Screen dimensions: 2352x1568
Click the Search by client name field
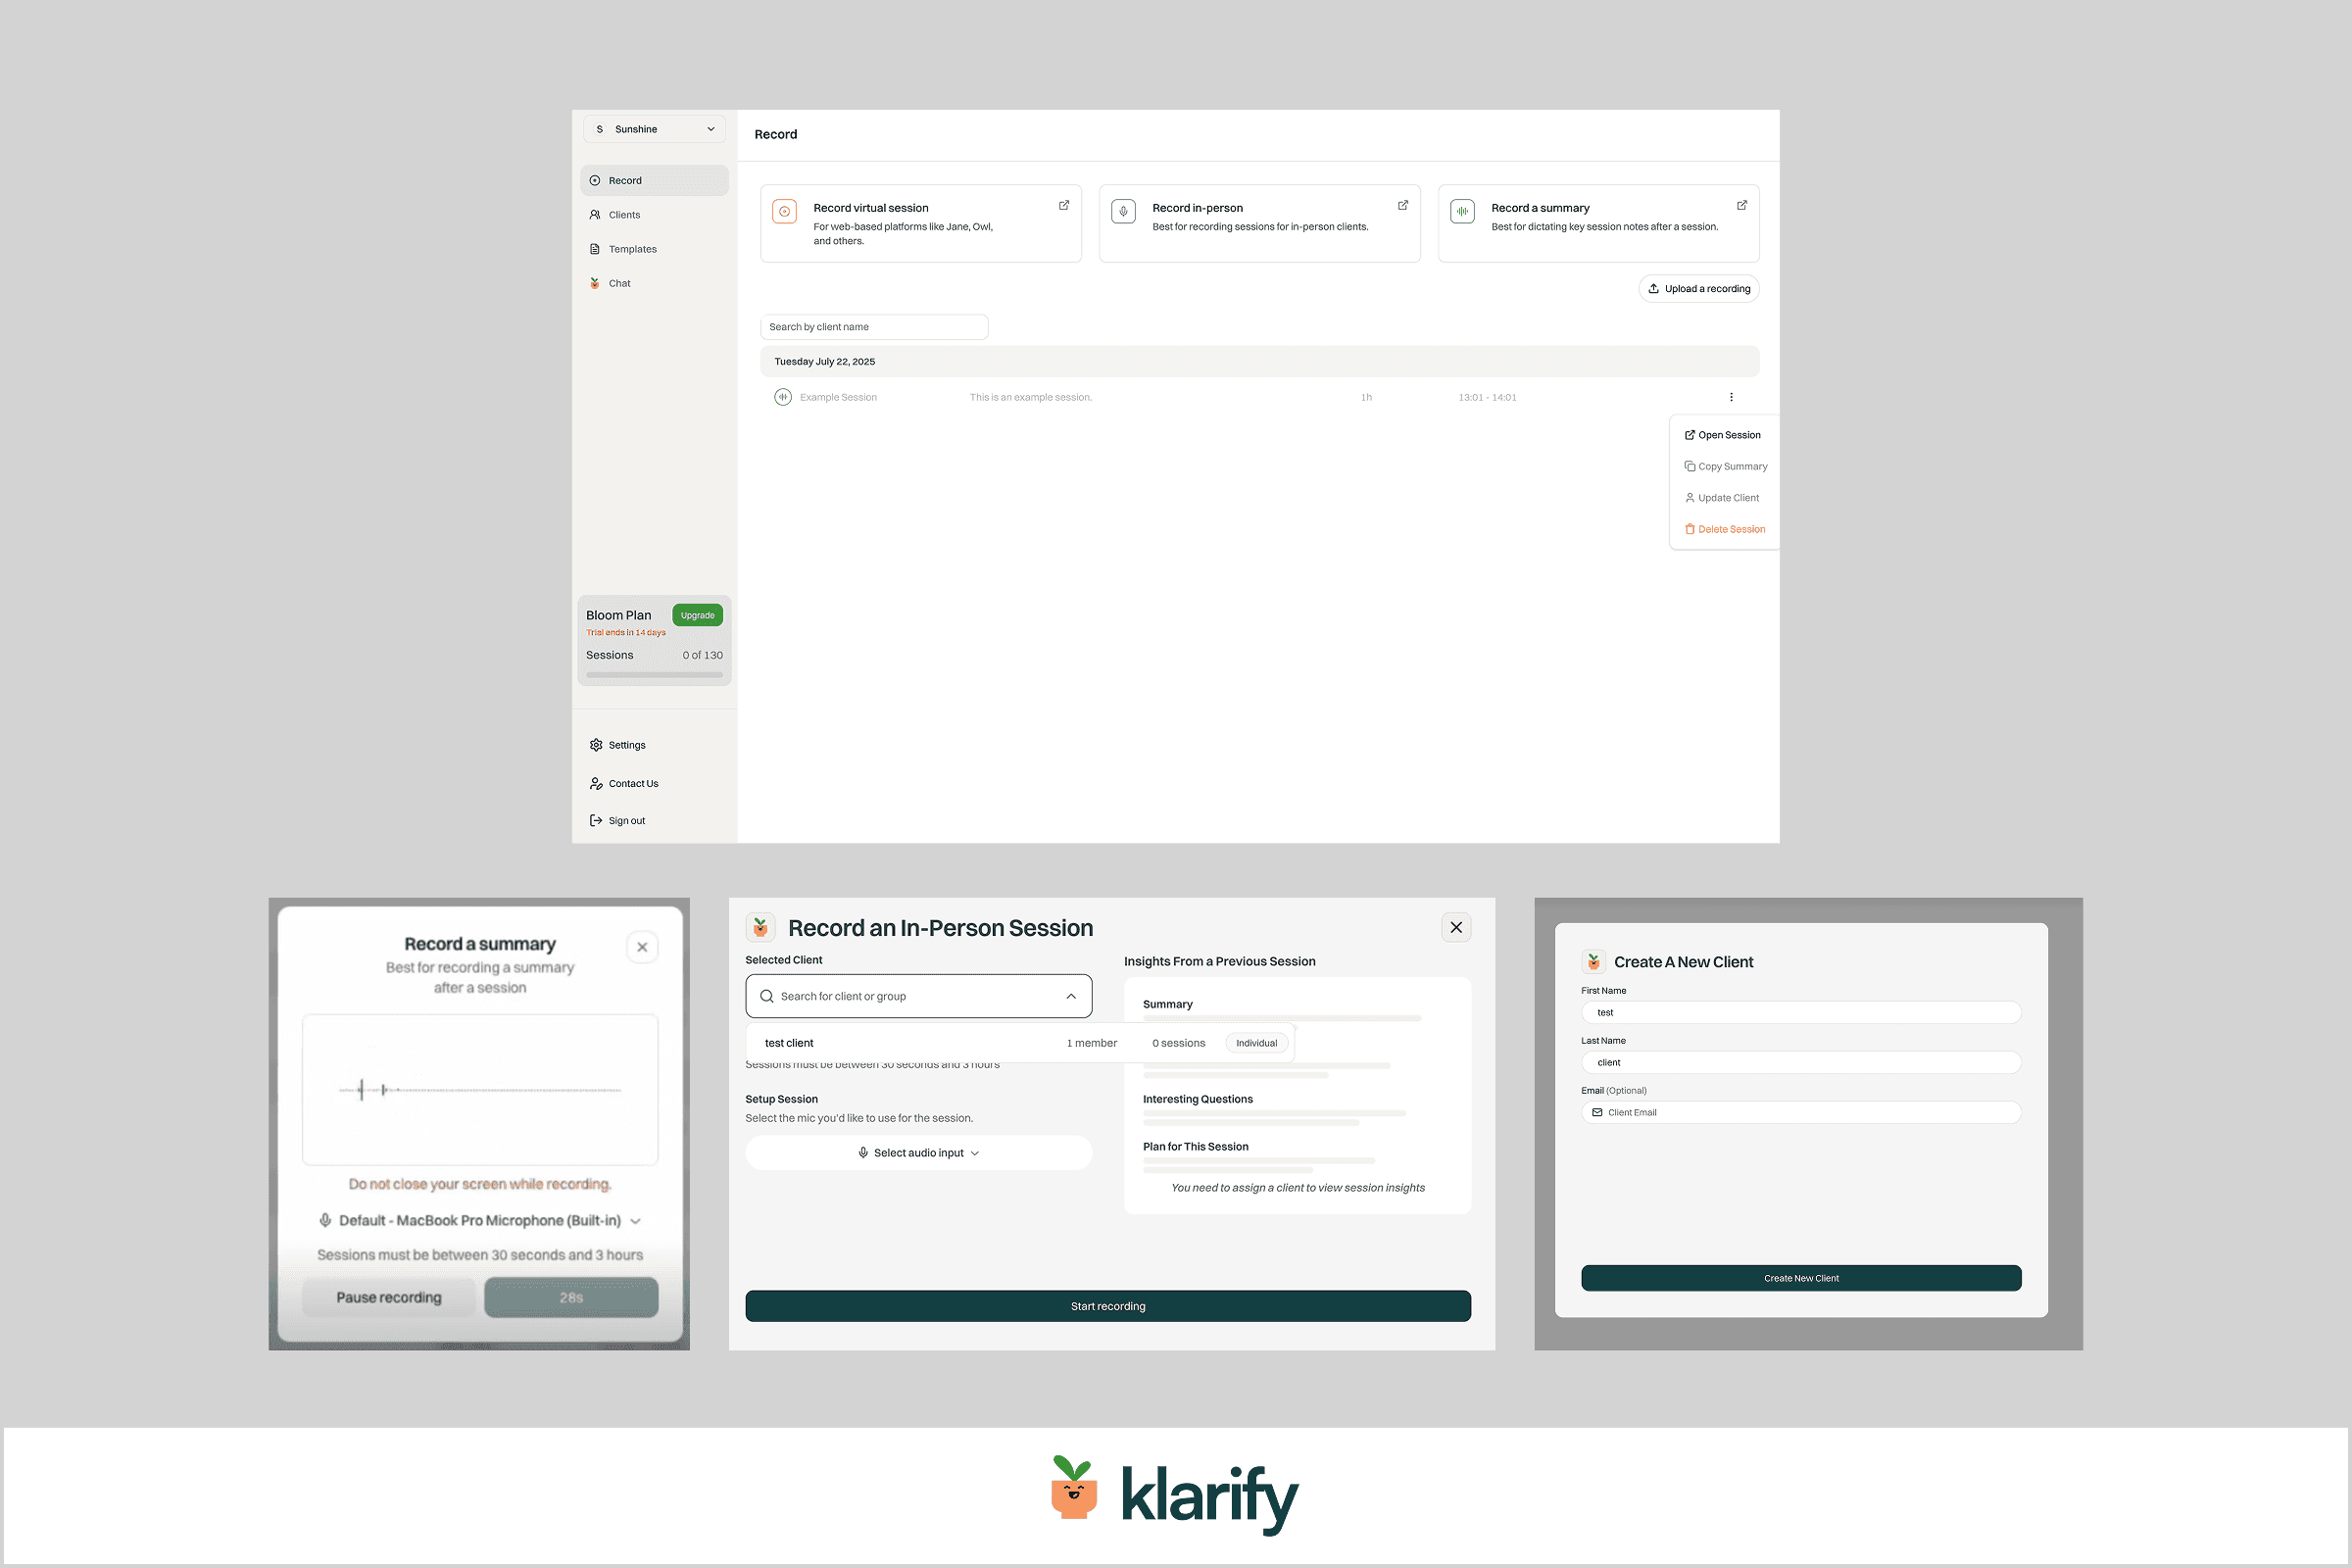click(873, 327)
